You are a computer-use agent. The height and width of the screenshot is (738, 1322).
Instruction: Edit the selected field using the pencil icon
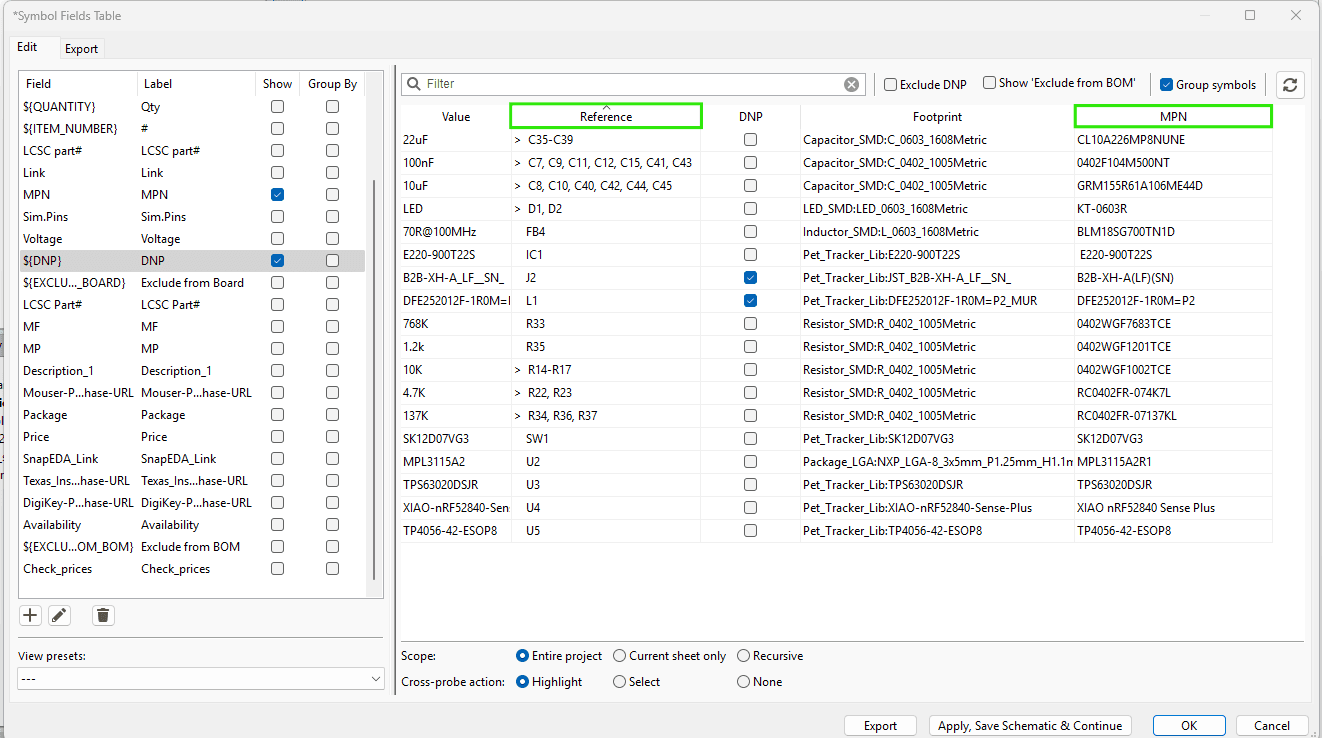[59, 615]
